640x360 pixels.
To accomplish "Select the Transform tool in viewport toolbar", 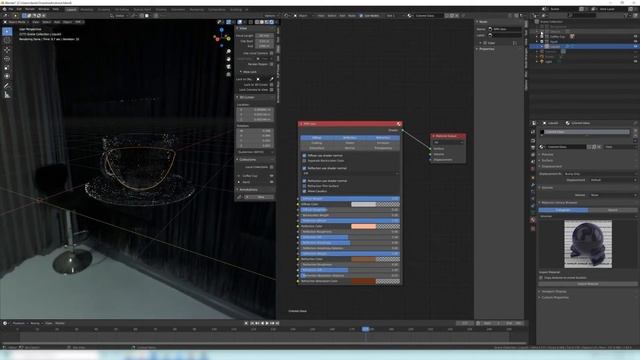I will pos(7,76).
